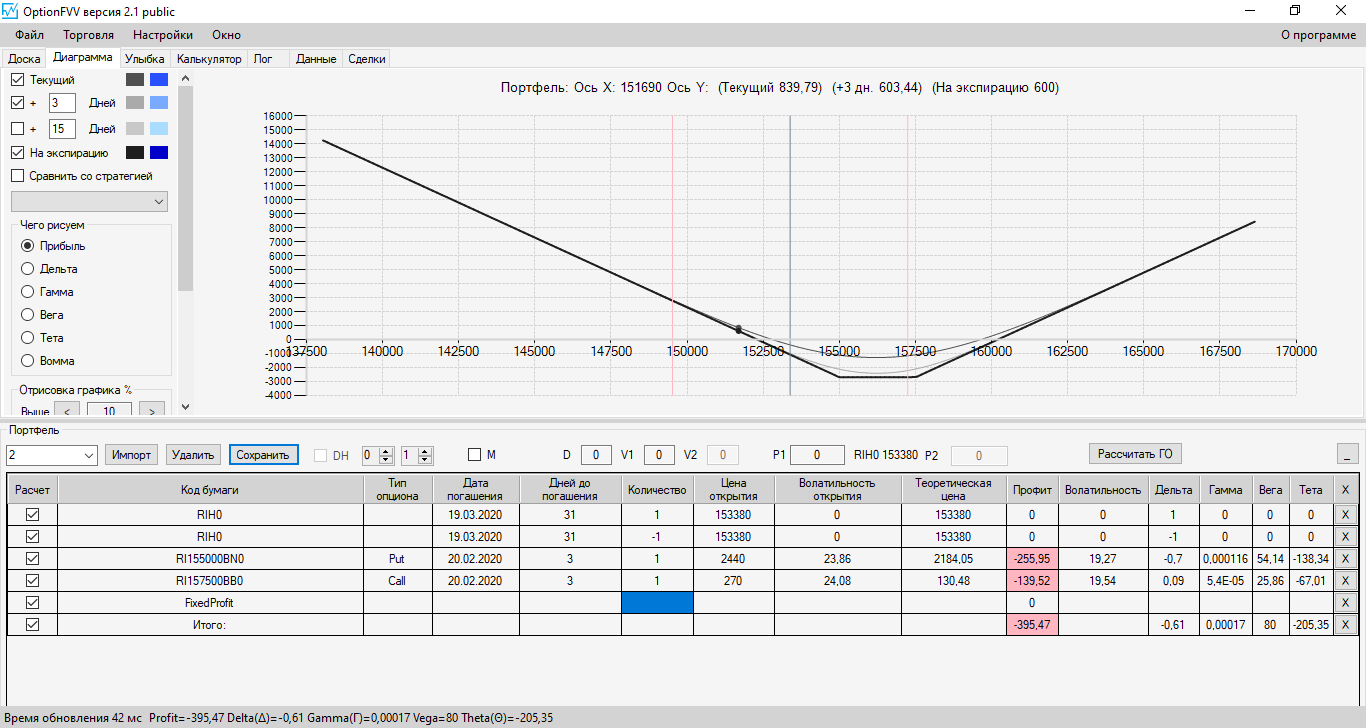Click the Теоретическая цена cell 2184,05
This screenshot has width=1366, height=728.
pyautogui.click(x=954, y=559)
